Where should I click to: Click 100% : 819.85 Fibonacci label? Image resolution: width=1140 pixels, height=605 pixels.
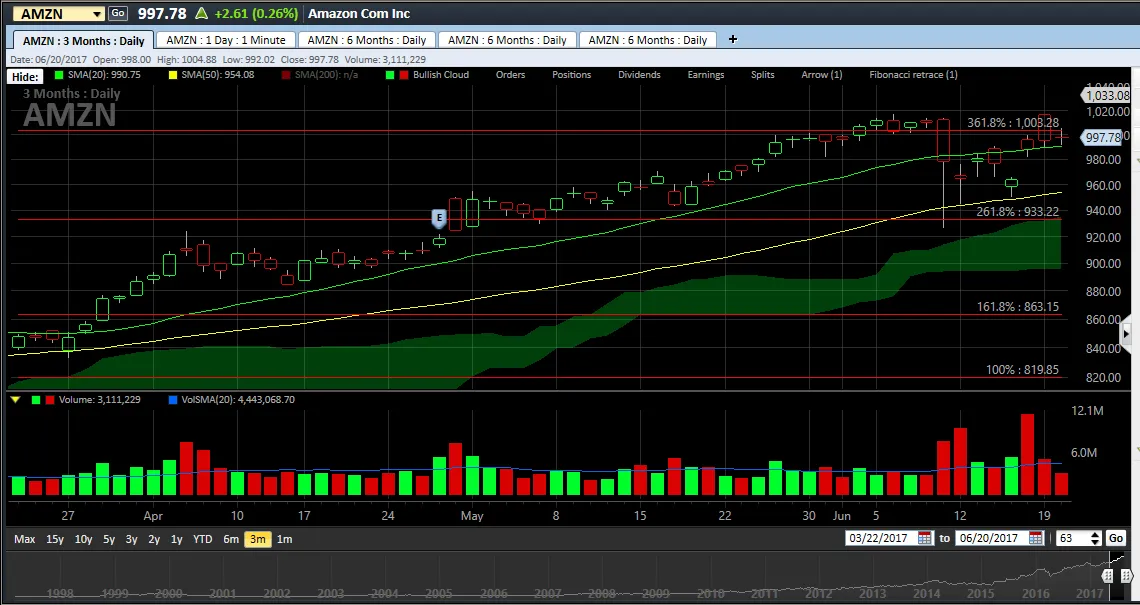pyautogui.click(x=1022, y=369)
